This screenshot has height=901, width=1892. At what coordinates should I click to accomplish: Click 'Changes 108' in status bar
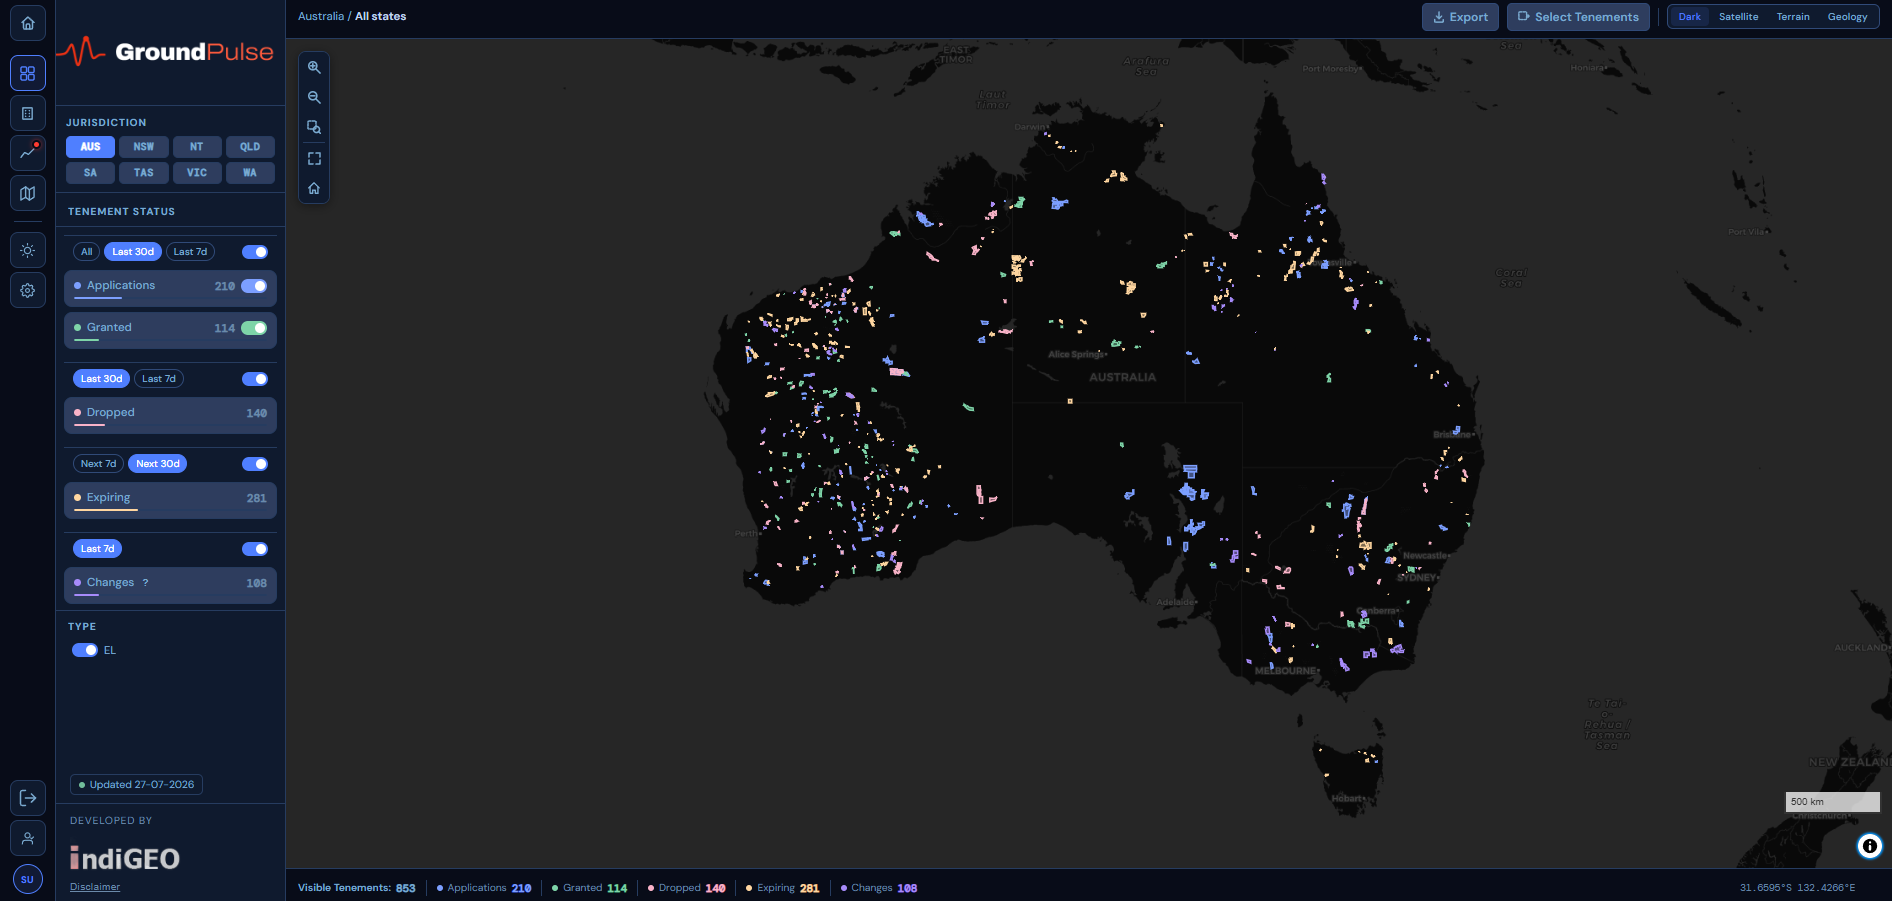[879, 888]
